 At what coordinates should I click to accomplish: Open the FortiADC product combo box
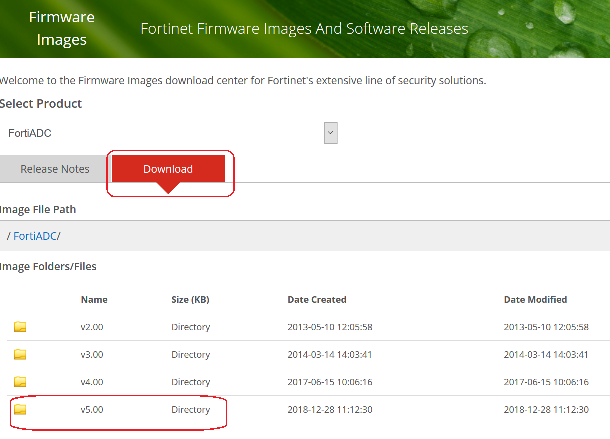click(x=165, y=132)
